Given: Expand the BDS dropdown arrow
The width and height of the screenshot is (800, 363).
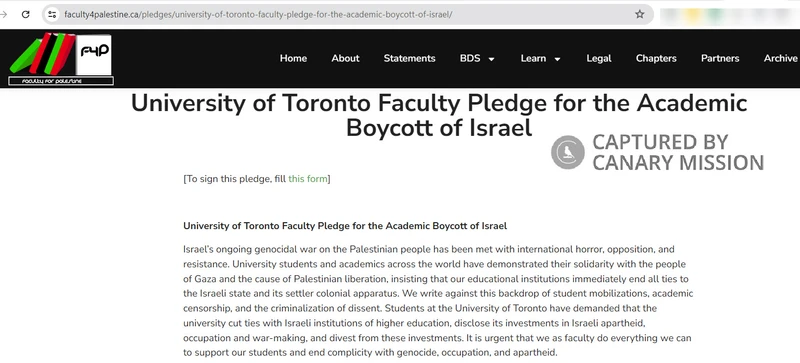Looking at the screenshot, I should click(x=491, y=59).
